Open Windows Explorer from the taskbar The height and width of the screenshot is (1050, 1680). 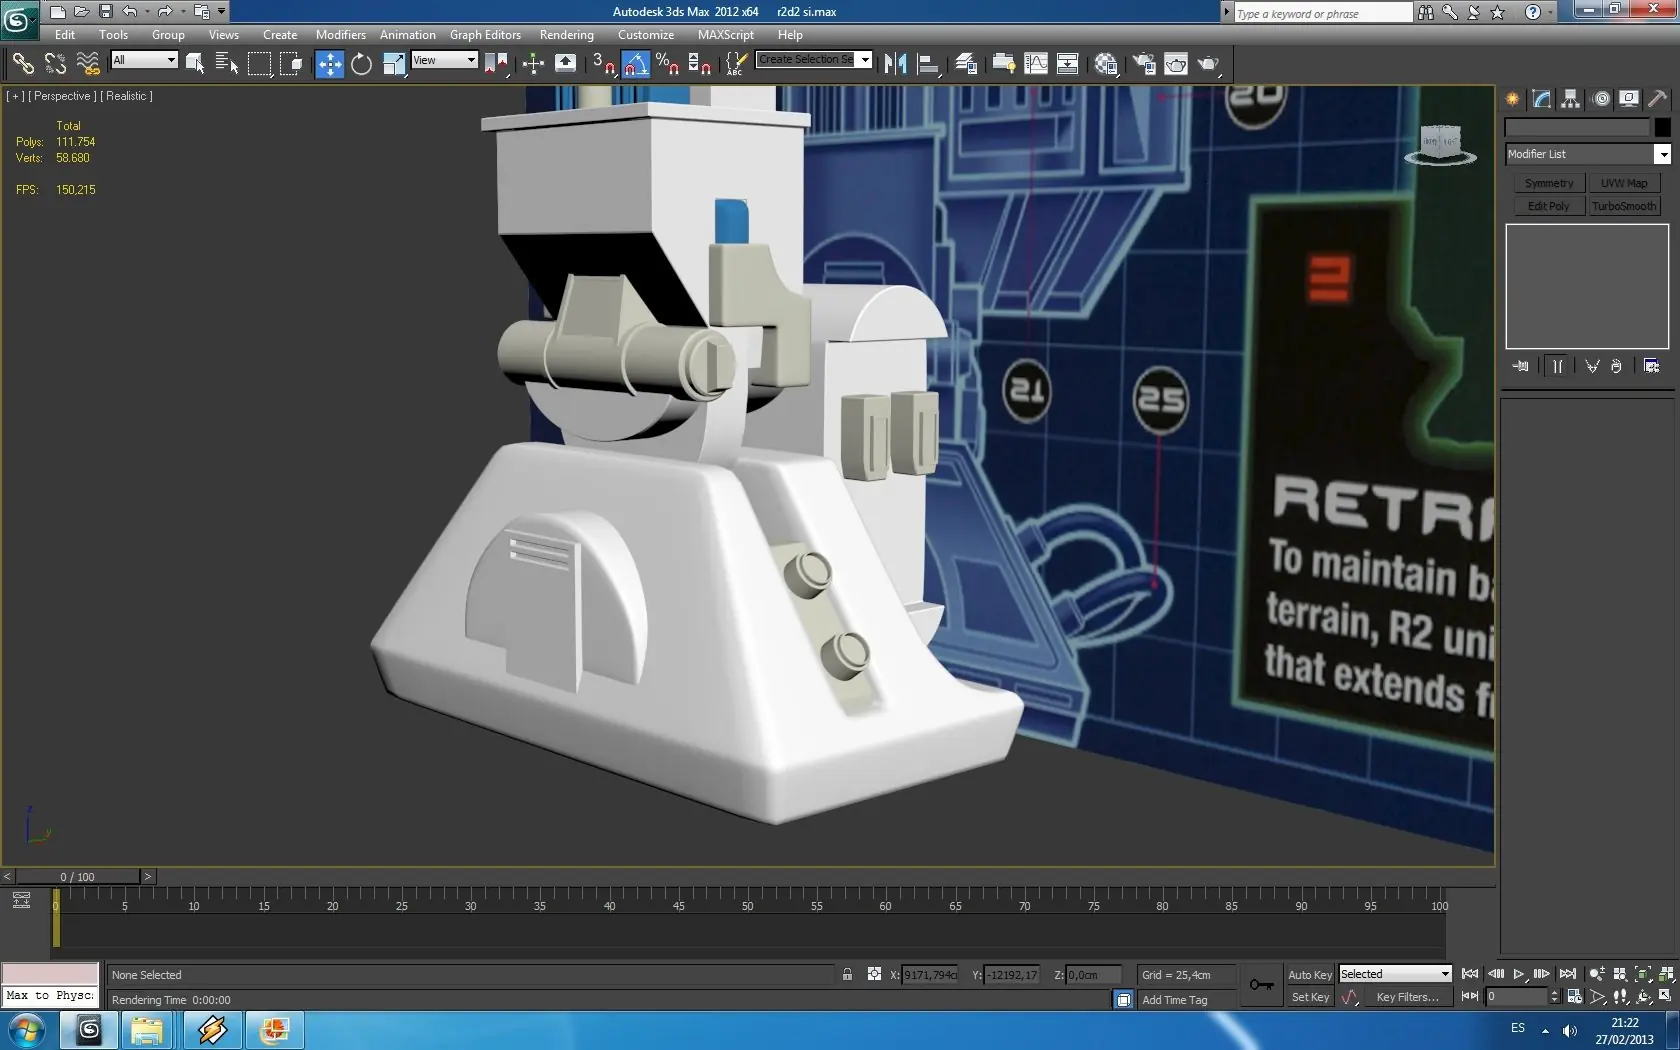146,1030
